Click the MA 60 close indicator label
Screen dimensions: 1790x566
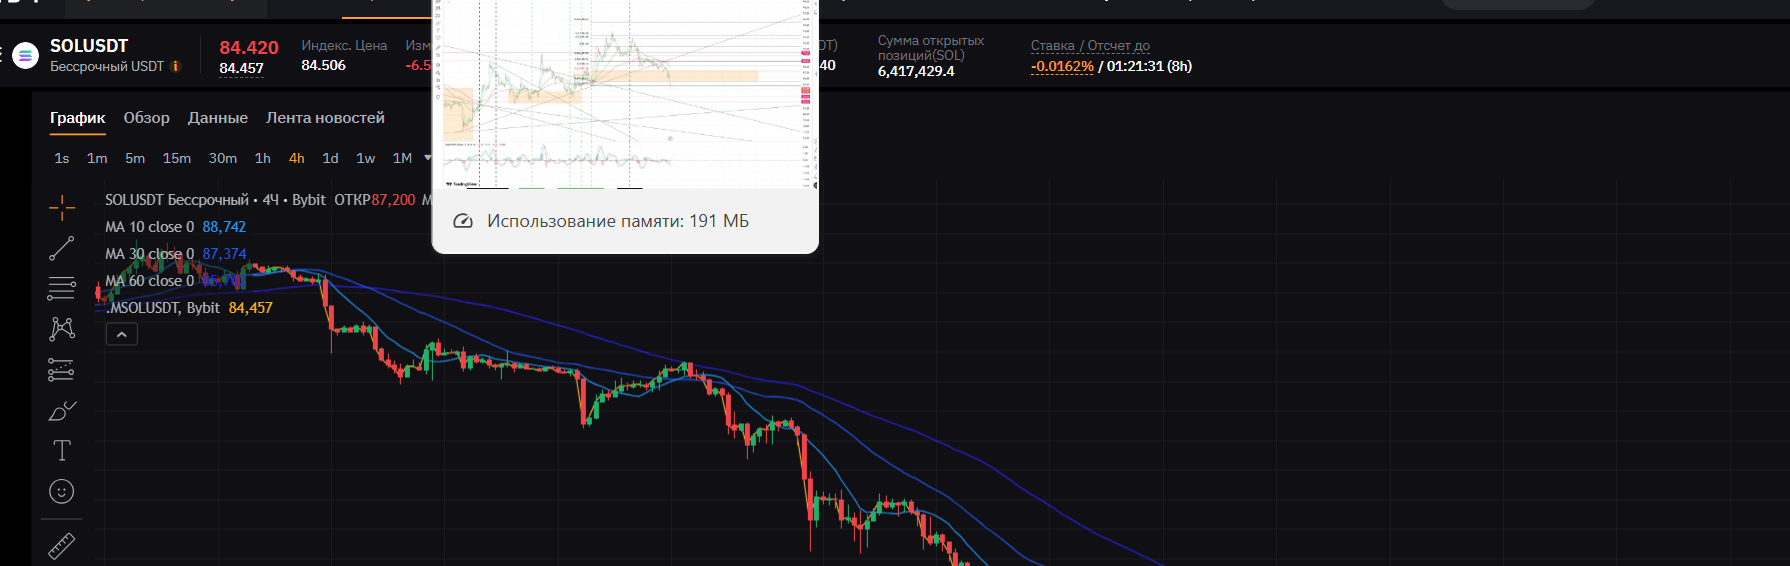pyautogui.click(x=150, y=281)
